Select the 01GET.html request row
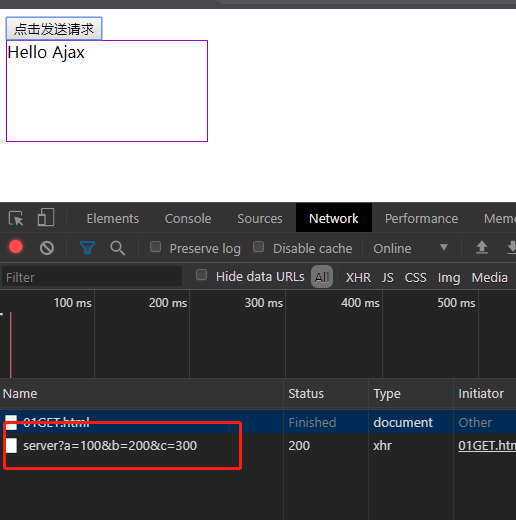Image resolution: width=516 pixels, height=520 pixels. (258, 422)
